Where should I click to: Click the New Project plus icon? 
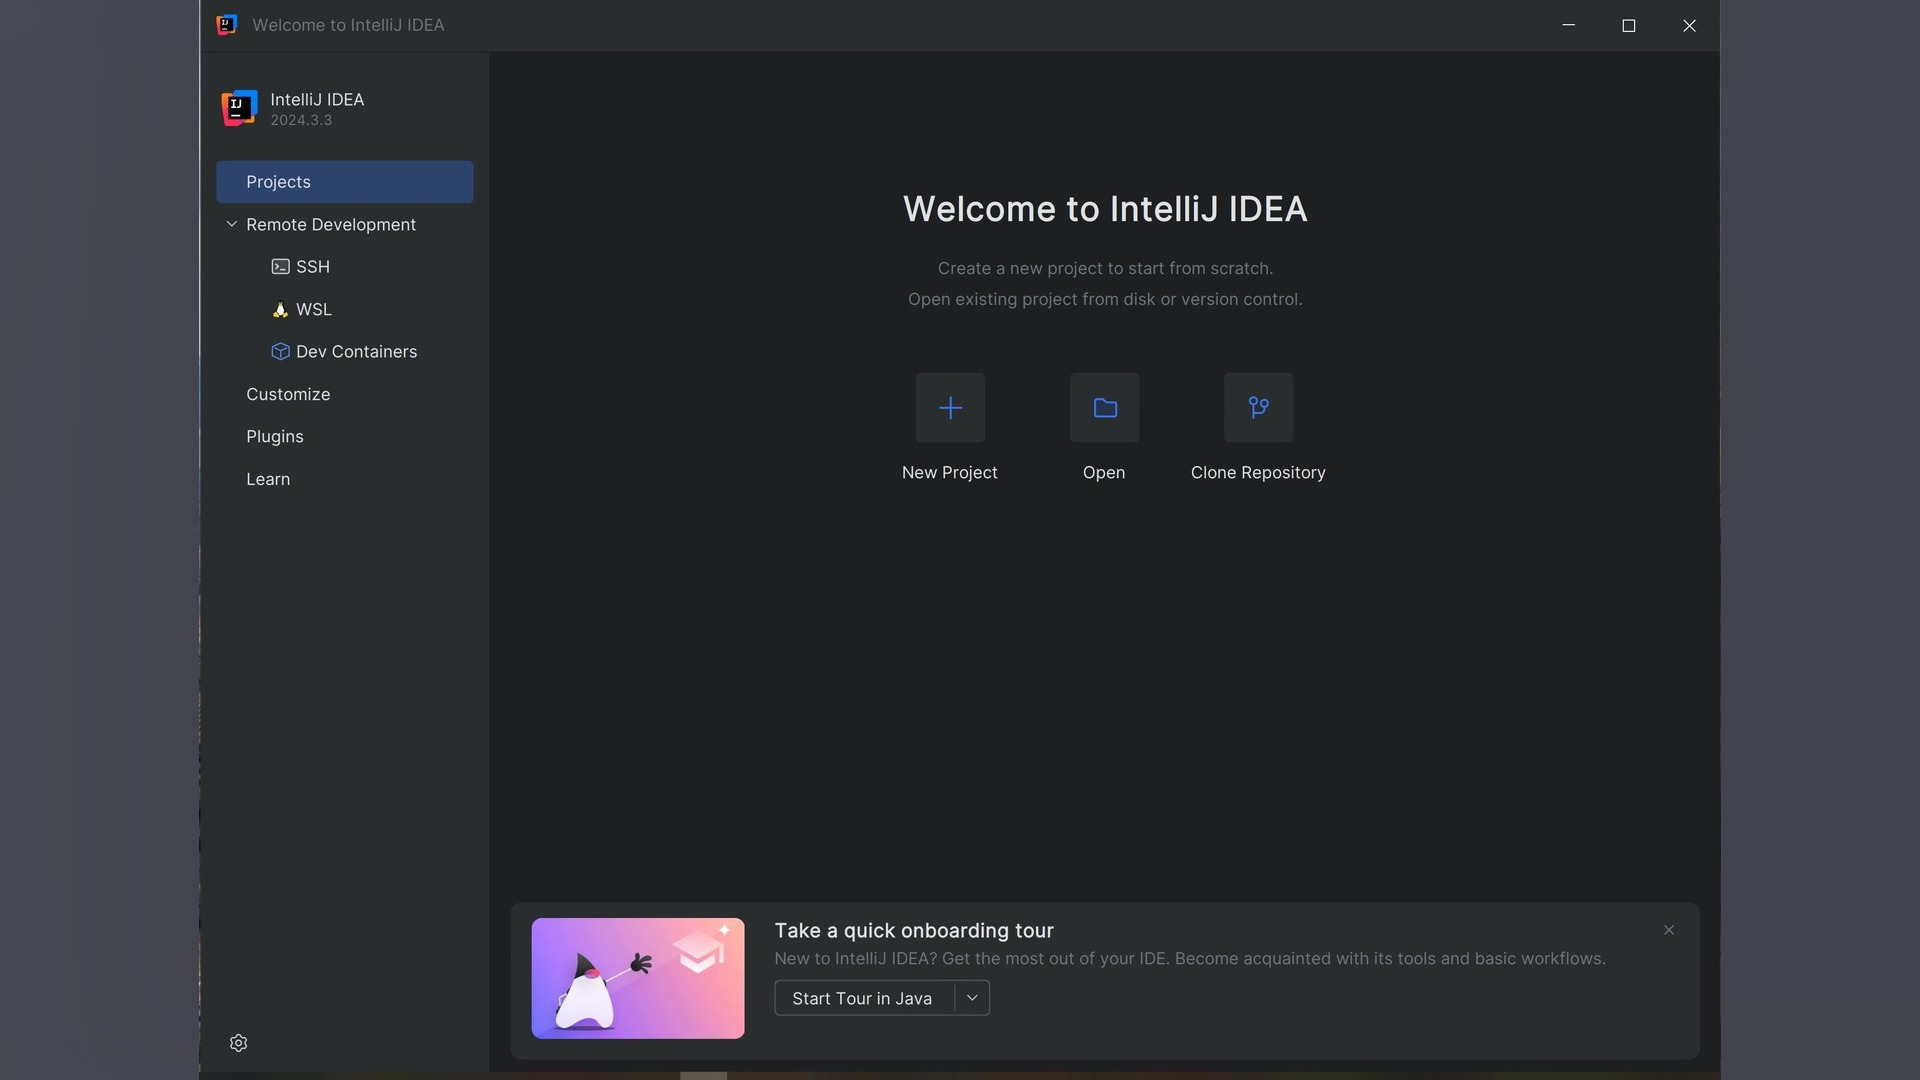[x=950, y=408]
